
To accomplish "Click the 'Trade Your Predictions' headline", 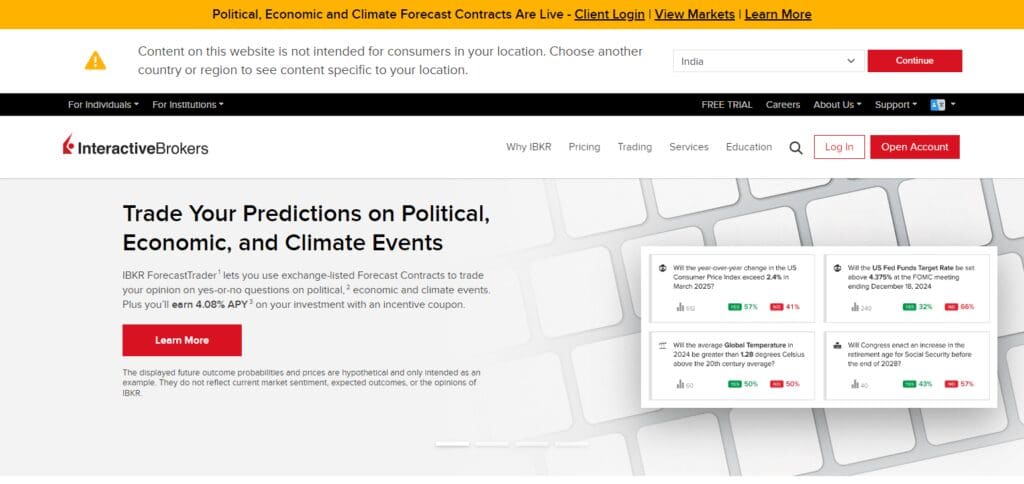I will 306,228.
